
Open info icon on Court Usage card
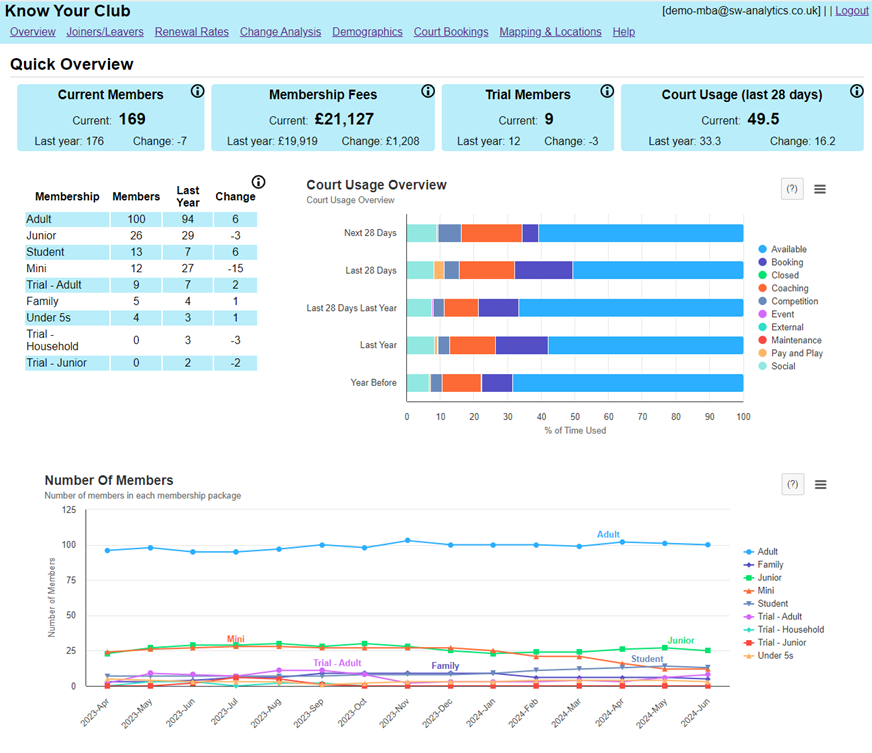(857, 91)
